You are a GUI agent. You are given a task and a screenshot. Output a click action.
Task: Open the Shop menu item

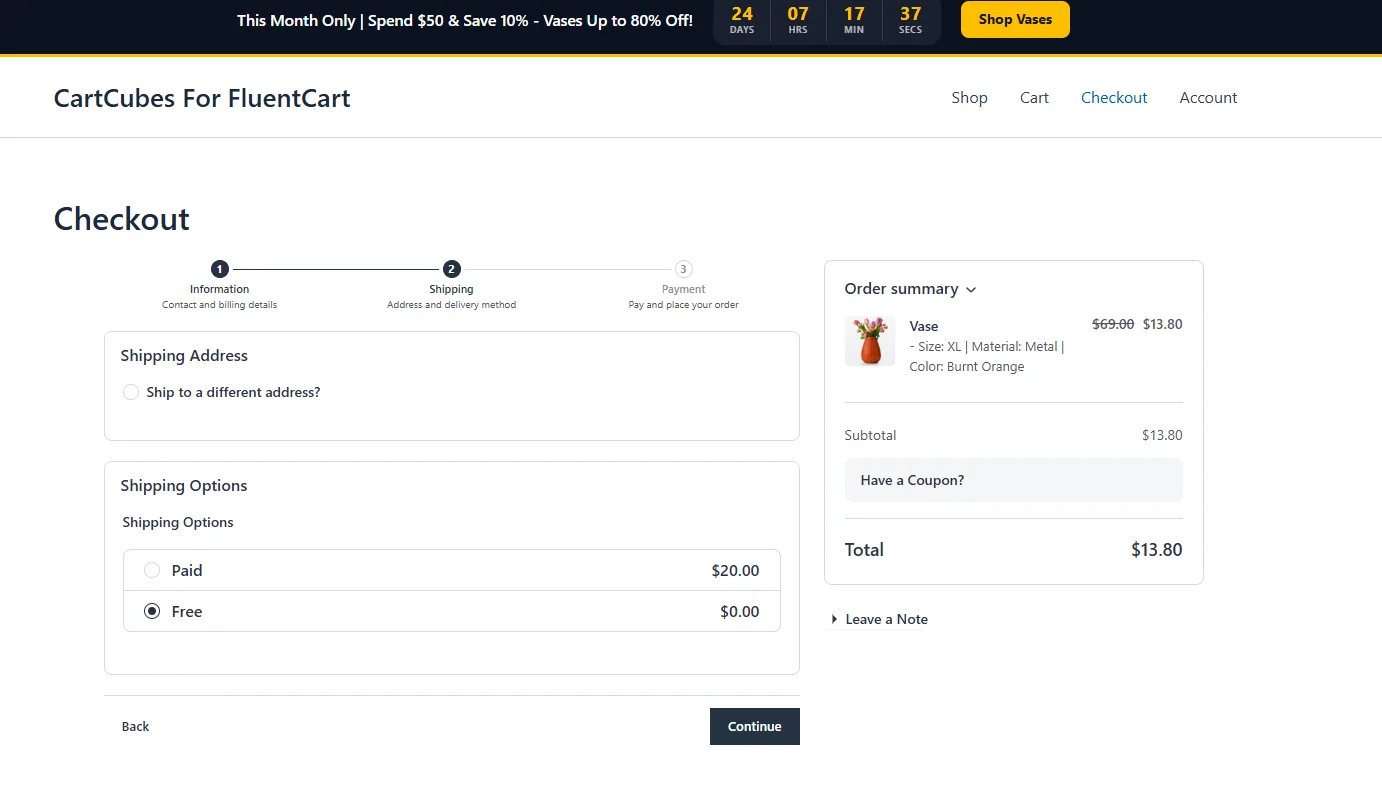point(969,97)
